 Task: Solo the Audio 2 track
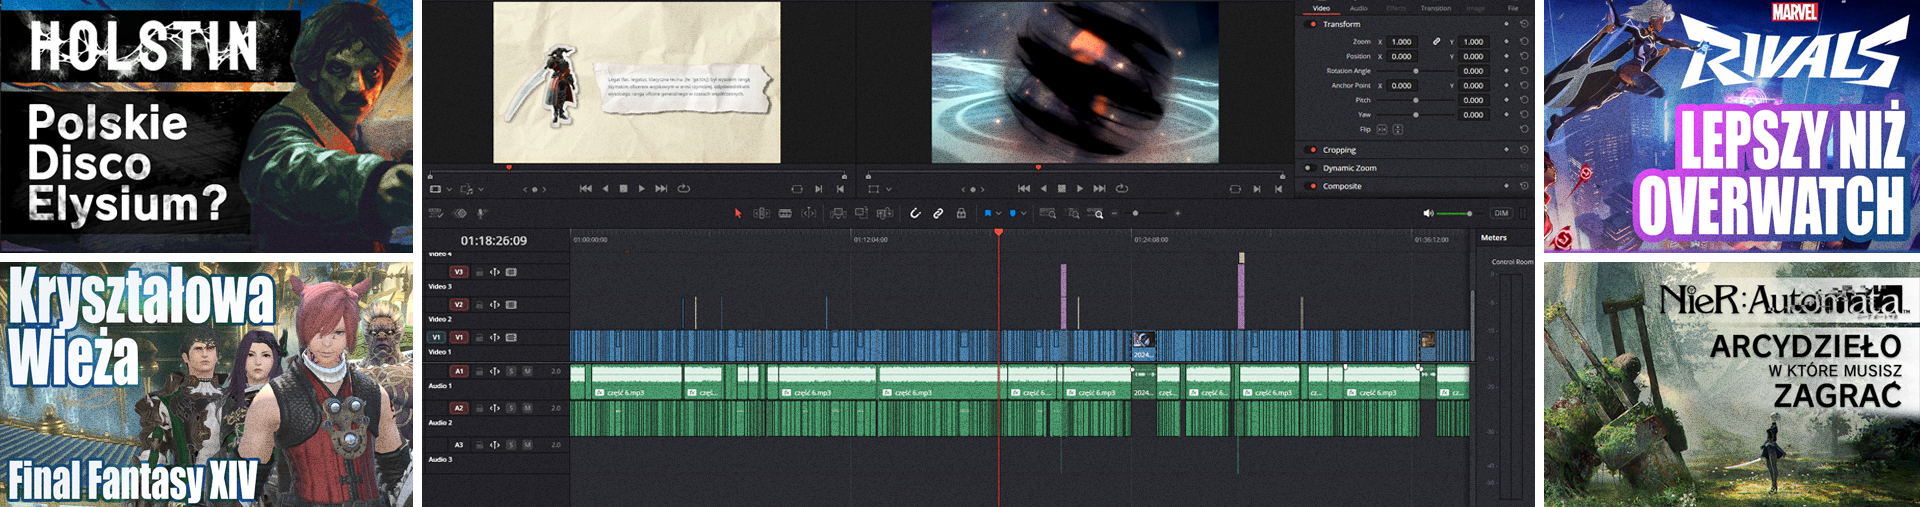[511, 408]
